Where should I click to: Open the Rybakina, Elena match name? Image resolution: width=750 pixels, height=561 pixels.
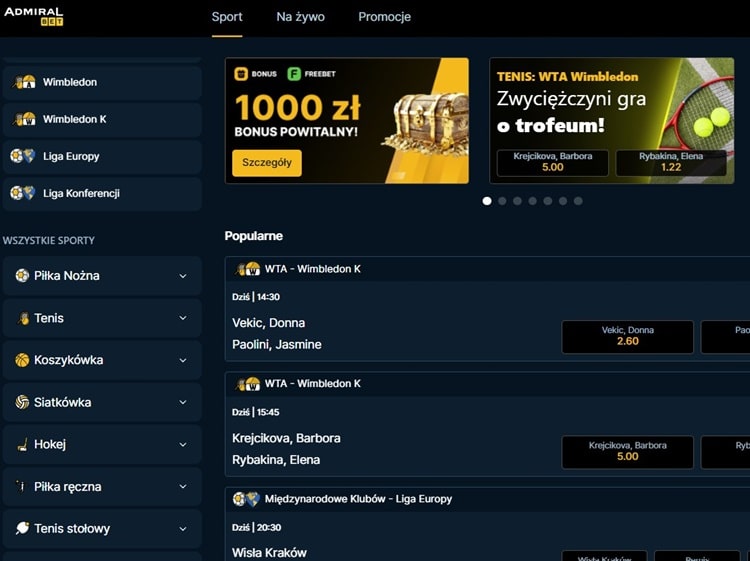pos(276,460)
